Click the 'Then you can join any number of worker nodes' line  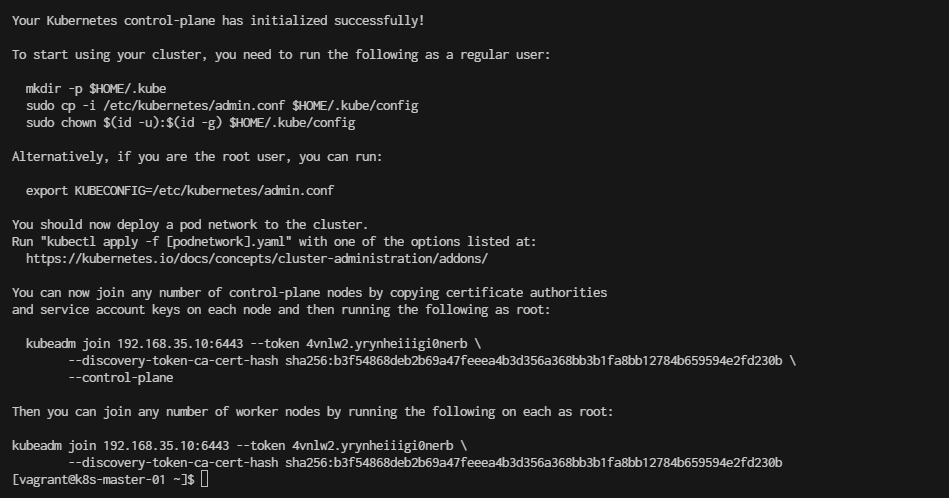coord(312,411)
